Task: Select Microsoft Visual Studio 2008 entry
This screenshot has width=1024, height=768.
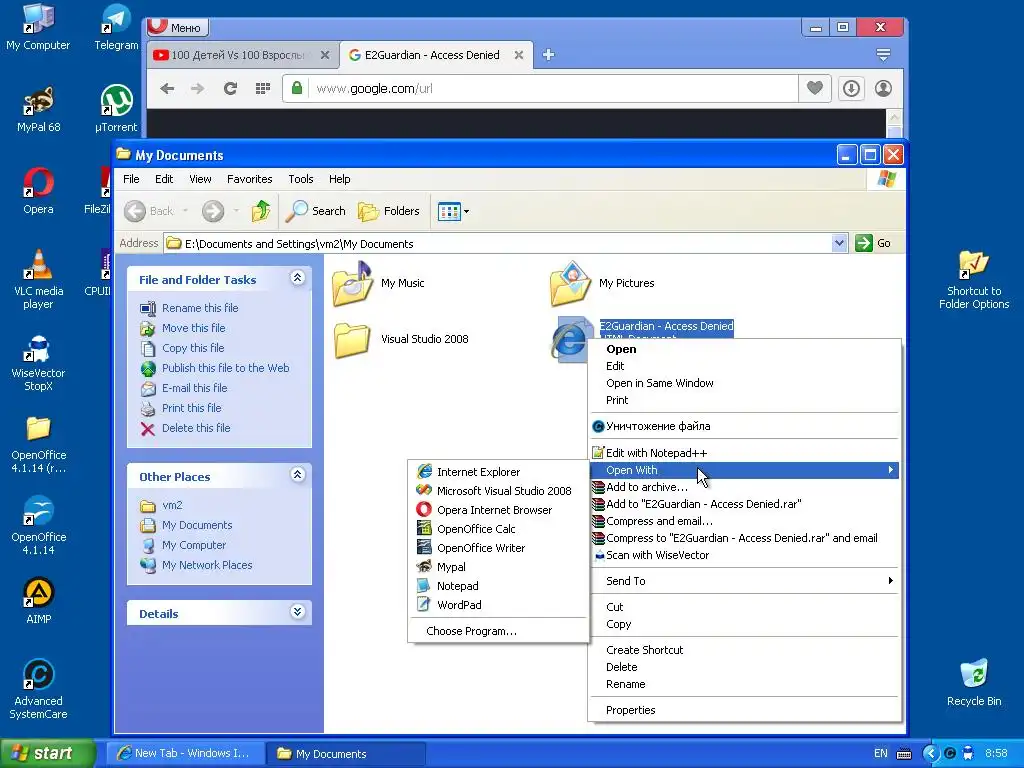Action: click(498, 491)
